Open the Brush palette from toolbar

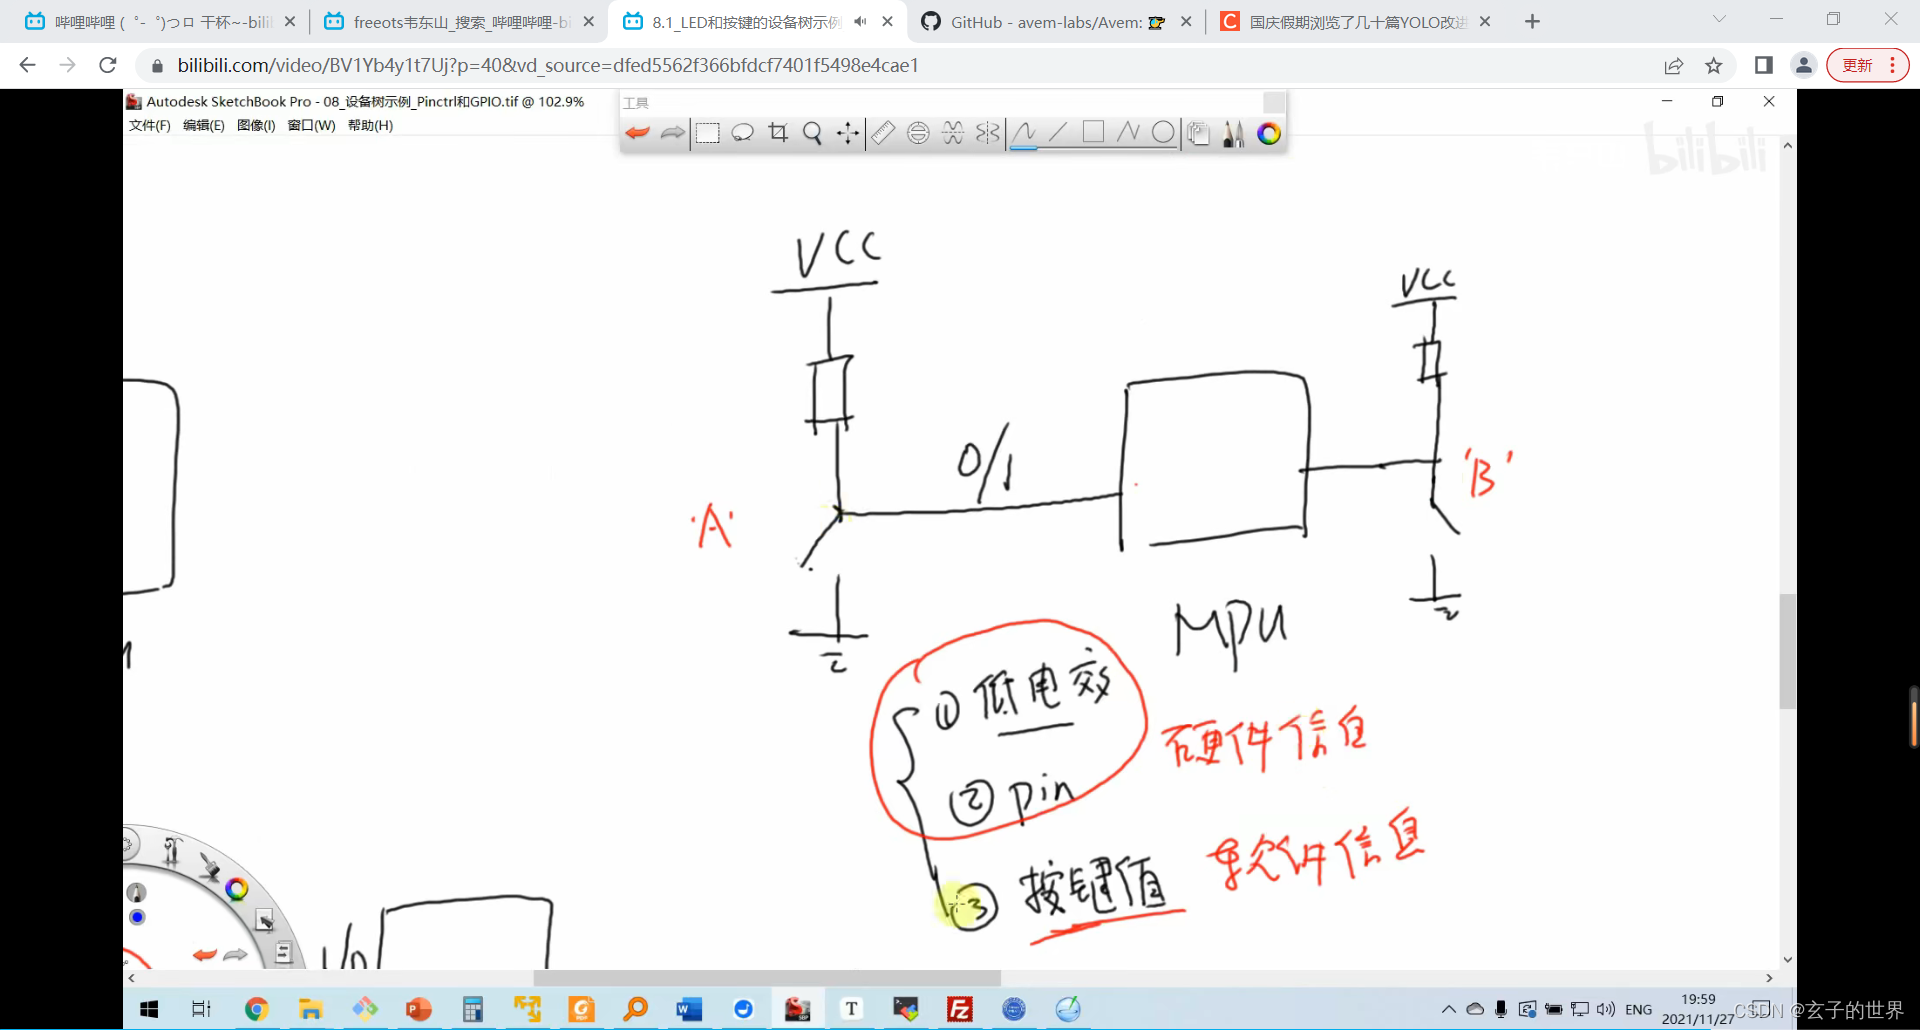coord(1234,133)
